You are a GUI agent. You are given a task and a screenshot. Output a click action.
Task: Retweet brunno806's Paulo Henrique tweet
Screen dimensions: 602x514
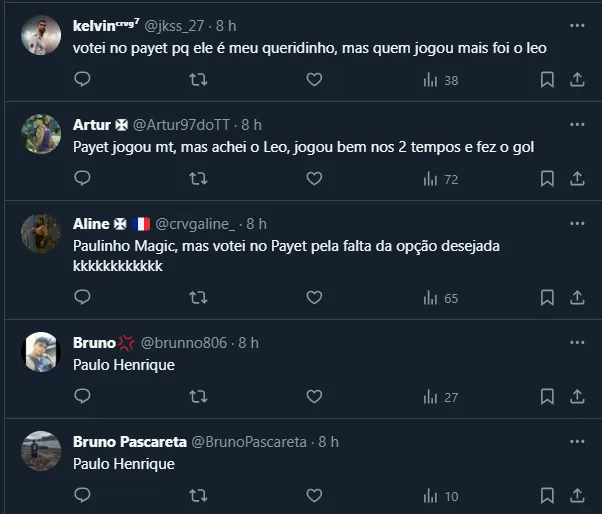point(199,396)
